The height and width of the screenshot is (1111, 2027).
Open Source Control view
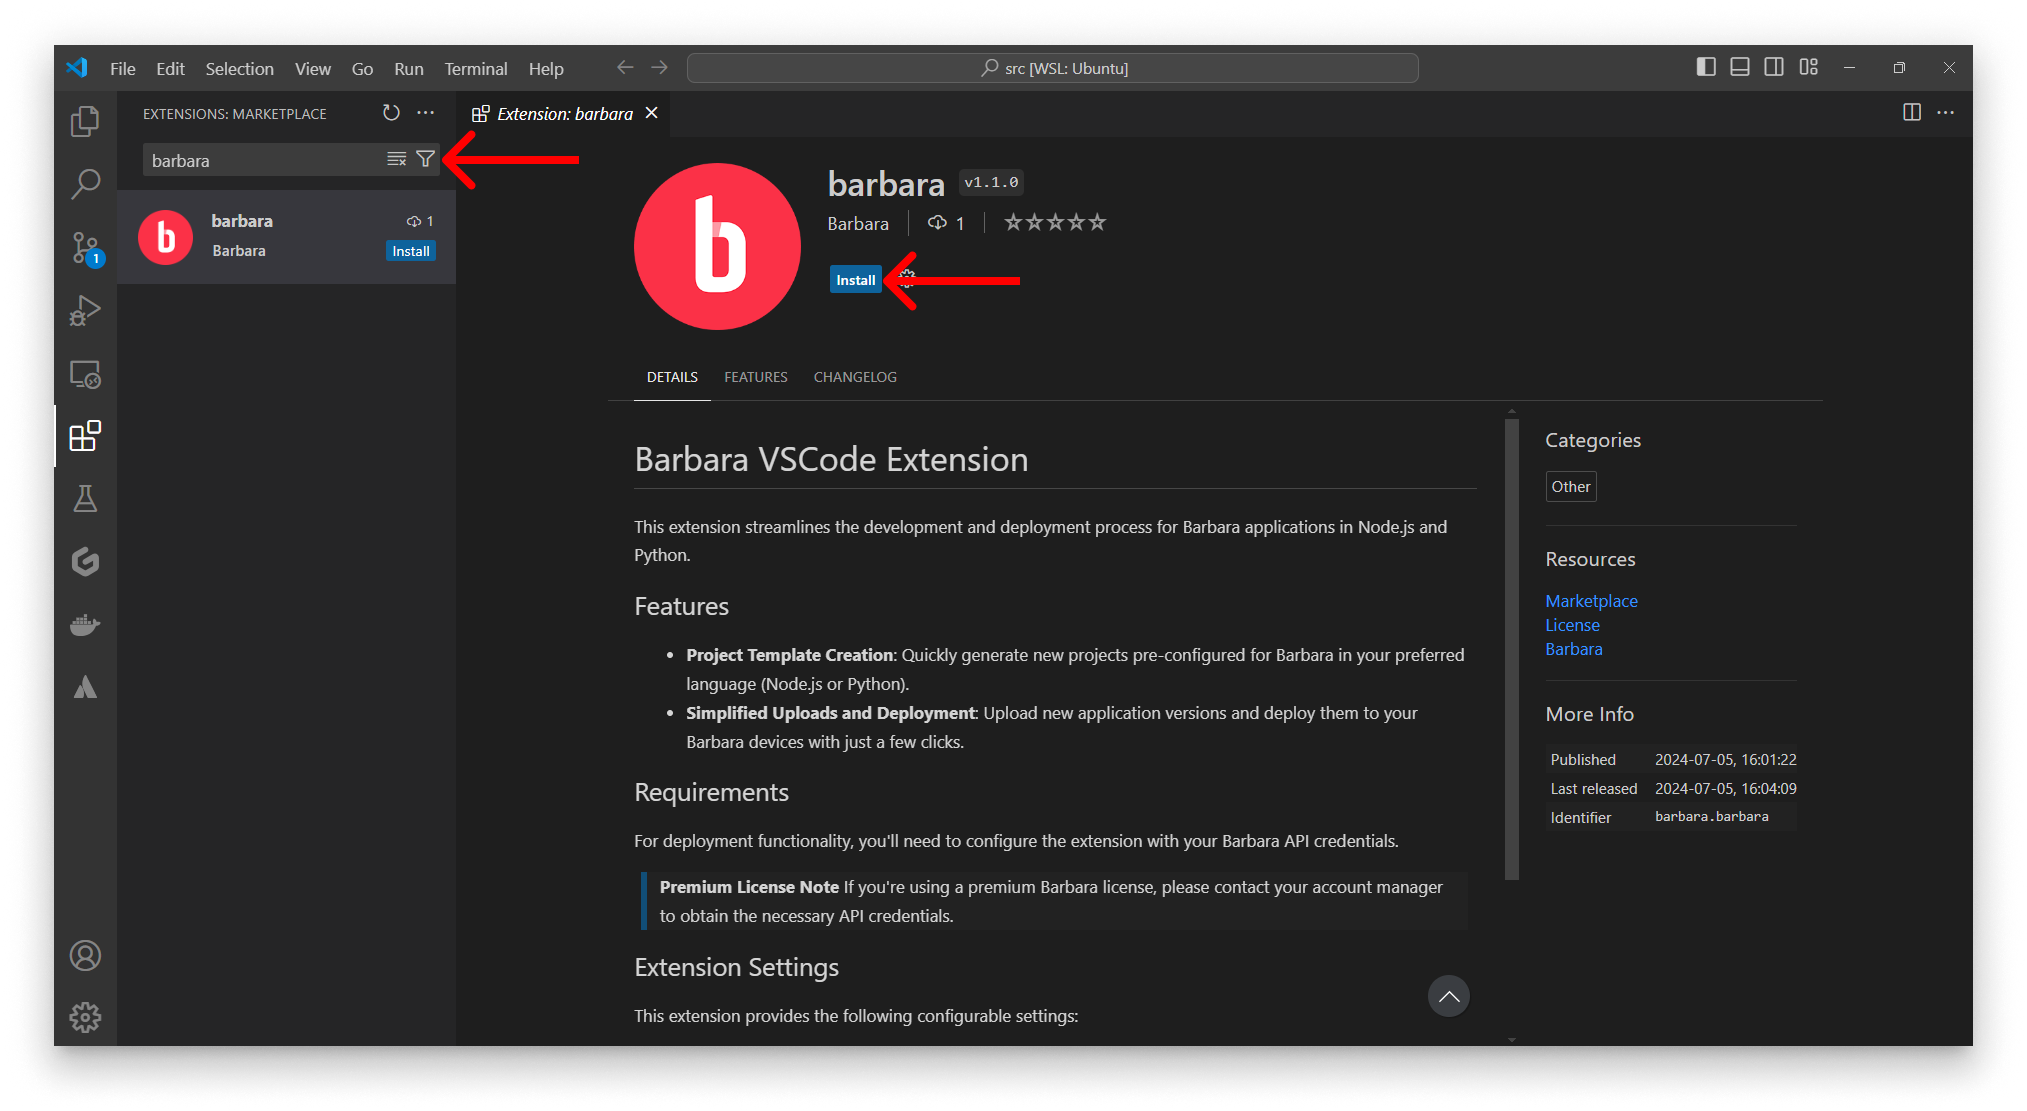click(85, 247)
